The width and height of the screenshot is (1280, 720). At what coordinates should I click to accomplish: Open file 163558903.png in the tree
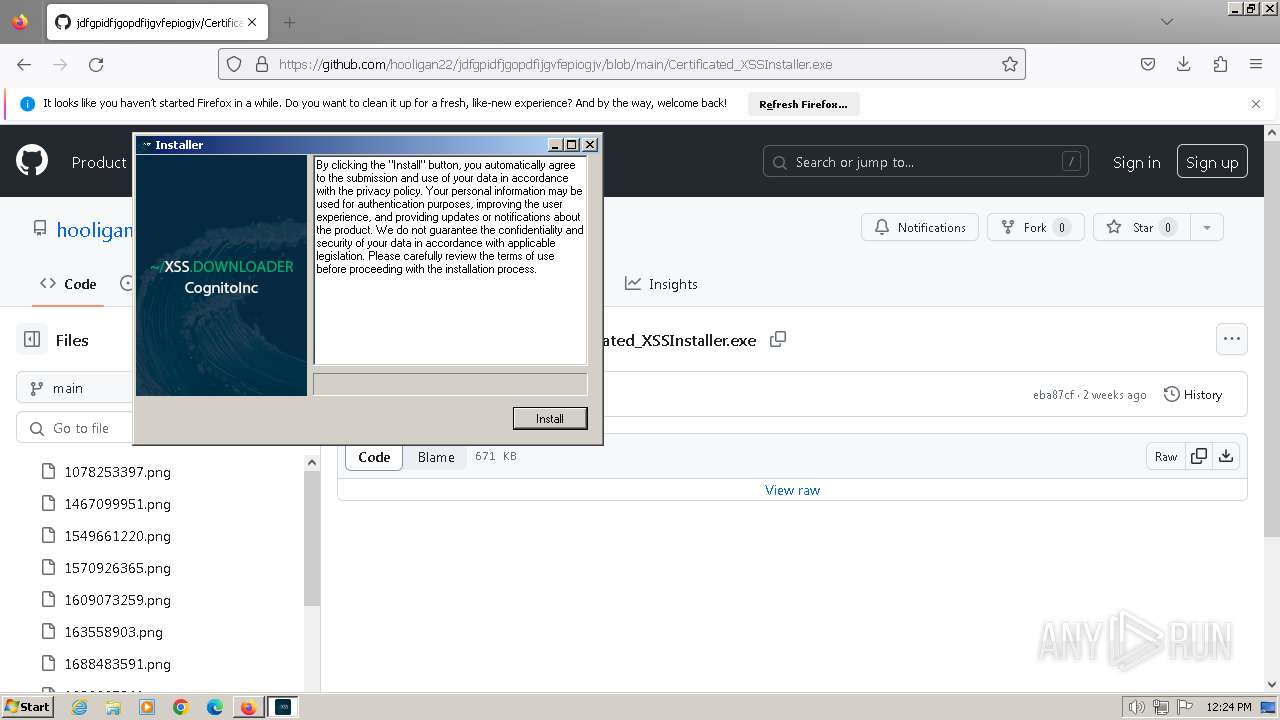pyautogui.click(x=113, y=632)
